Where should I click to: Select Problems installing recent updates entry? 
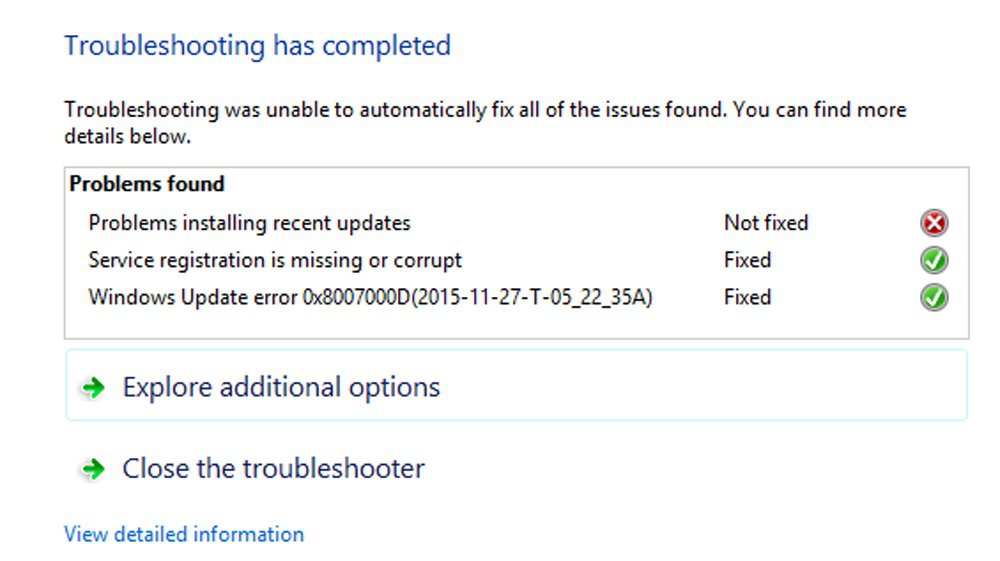click(249, 223)
